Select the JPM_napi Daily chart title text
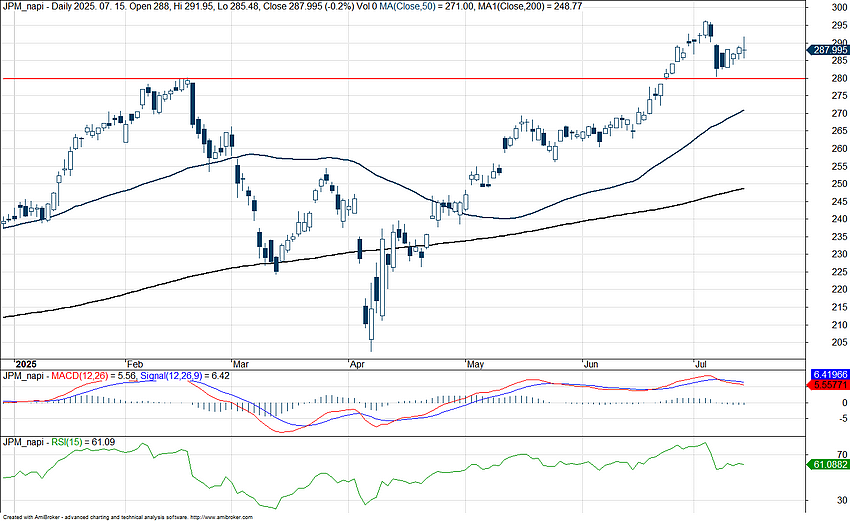The width and height of the screenshot is (850, 521). coord(35,5)
